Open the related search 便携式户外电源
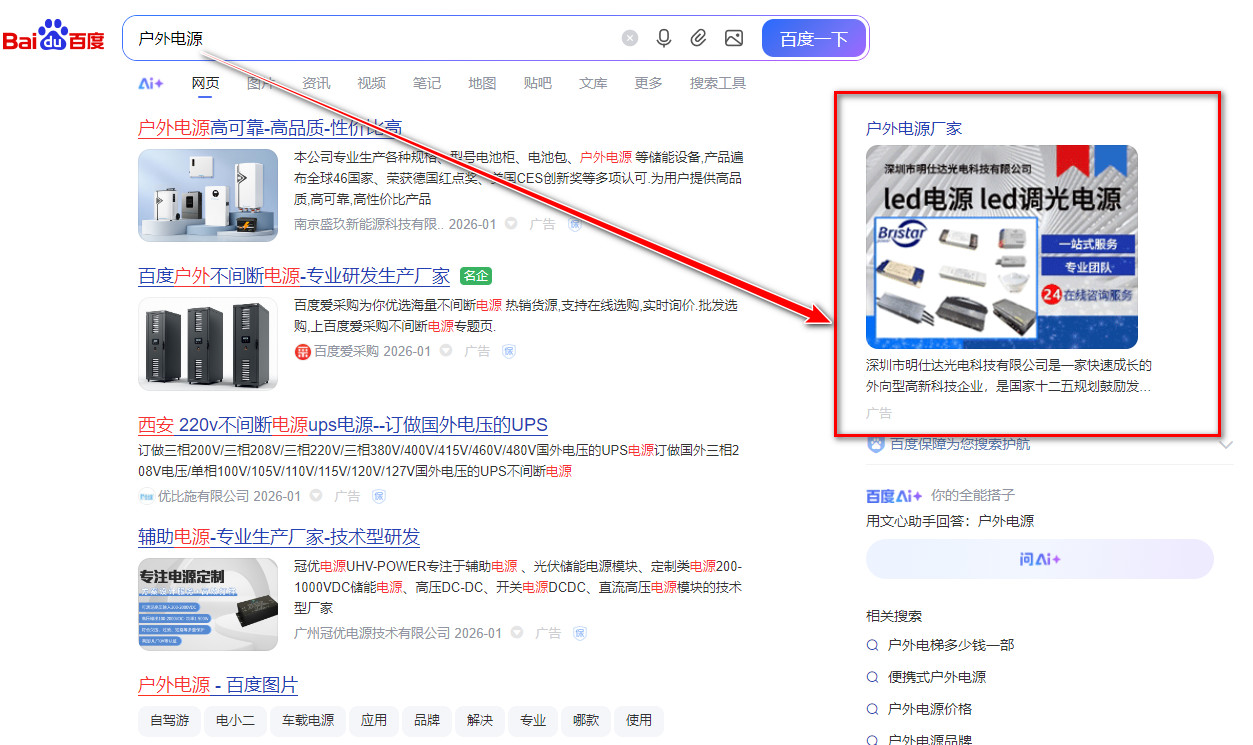Viewport: 1253px width, 745px height. click(938, 676)
